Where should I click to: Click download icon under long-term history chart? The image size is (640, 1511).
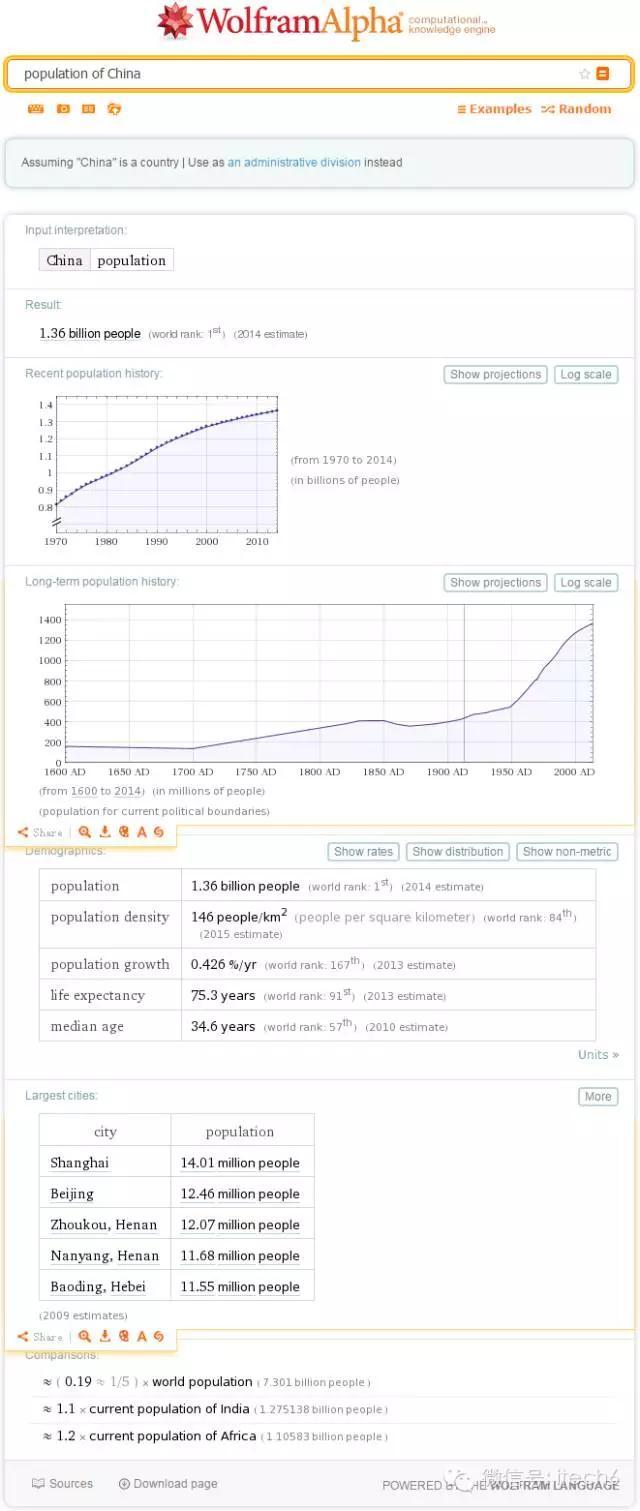coord(104,832)
